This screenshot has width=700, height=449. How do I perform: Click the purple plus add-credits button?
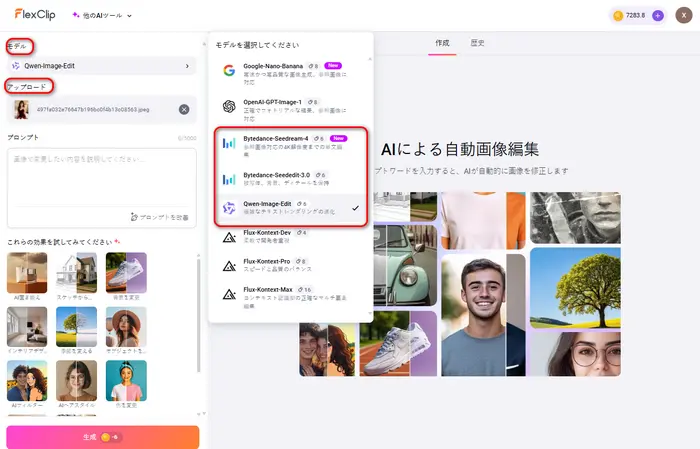coord(658,16)
